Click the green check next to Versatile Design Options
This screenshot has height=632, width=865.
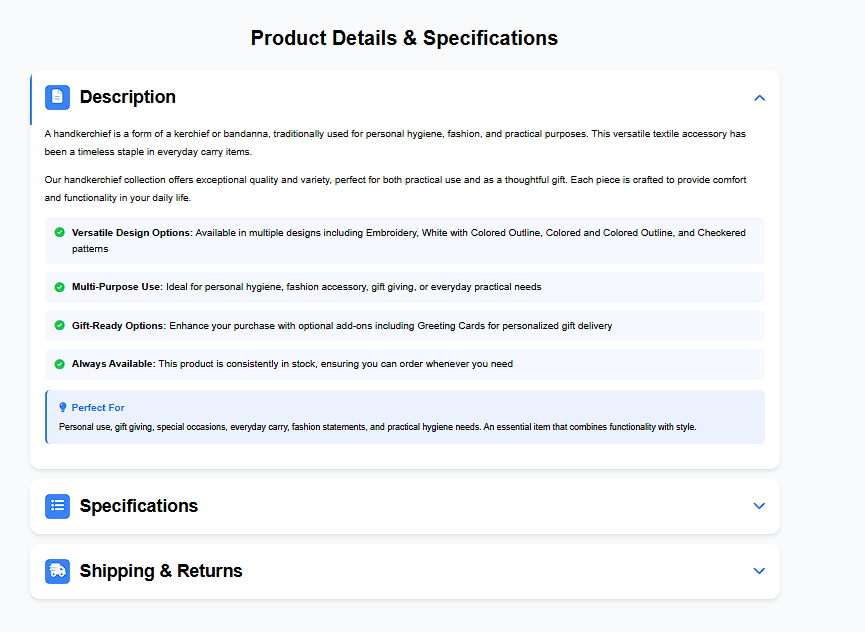(60, 233)
